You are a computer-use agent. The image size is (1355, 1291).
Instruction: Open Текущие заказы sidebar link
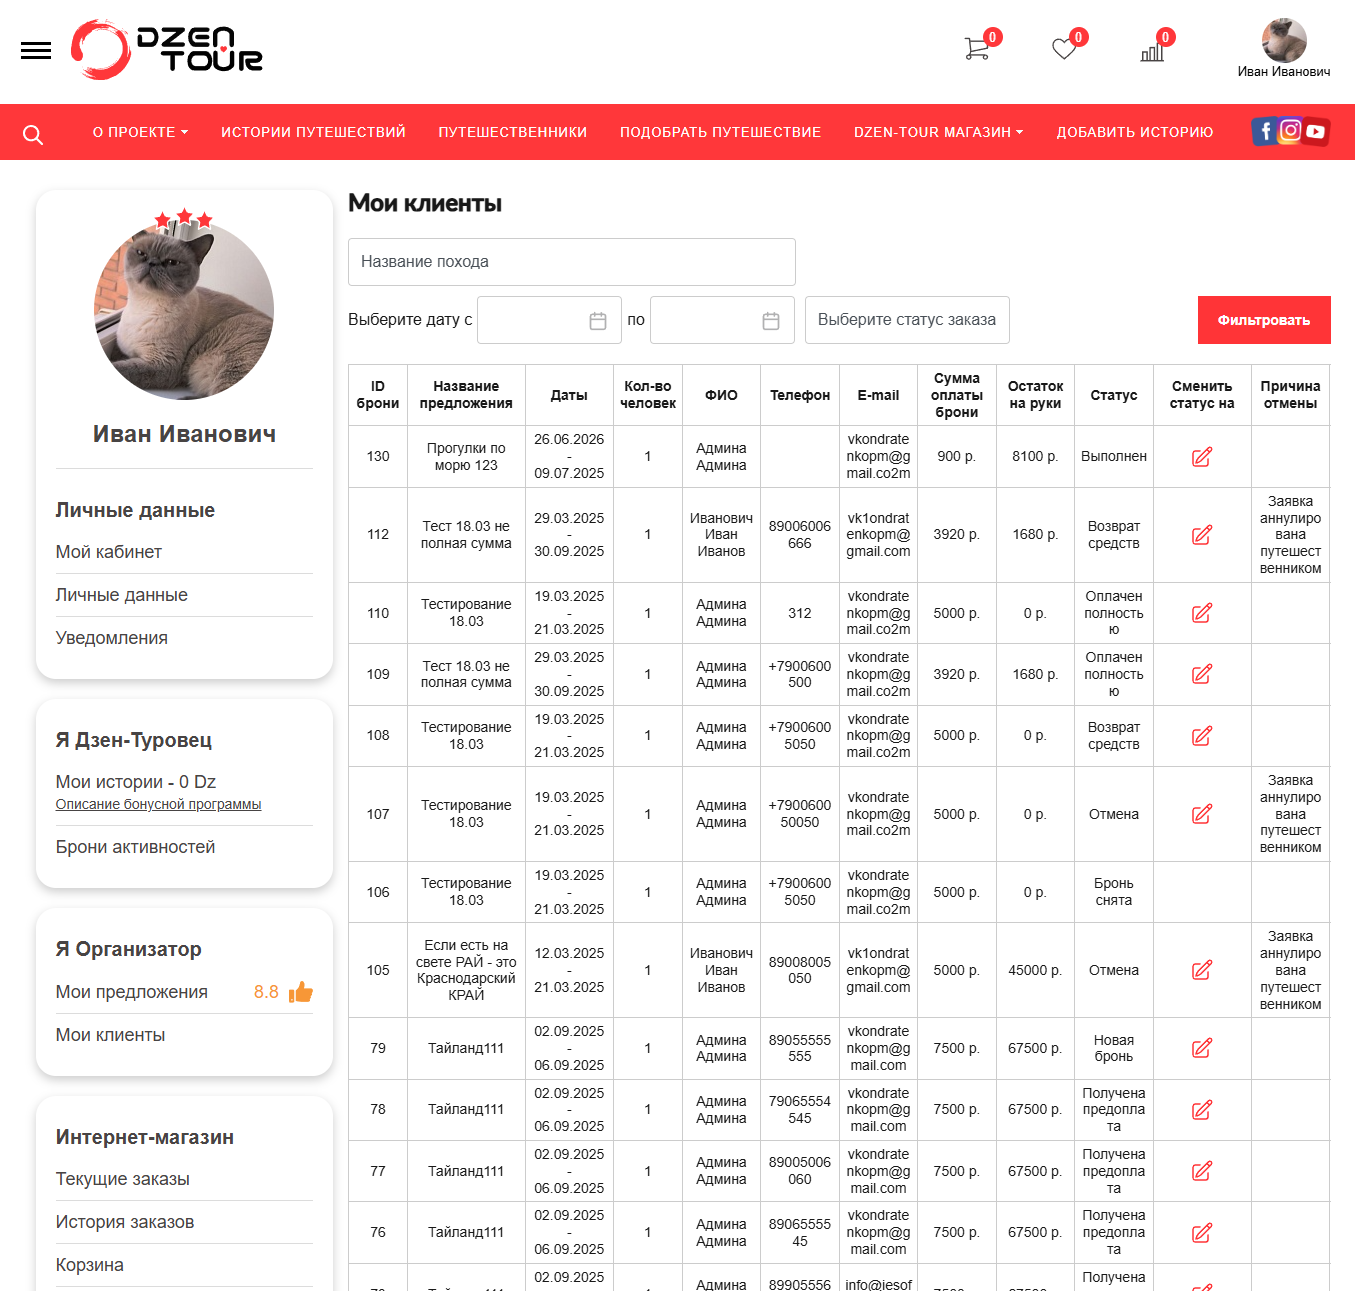click(122, 1179)
